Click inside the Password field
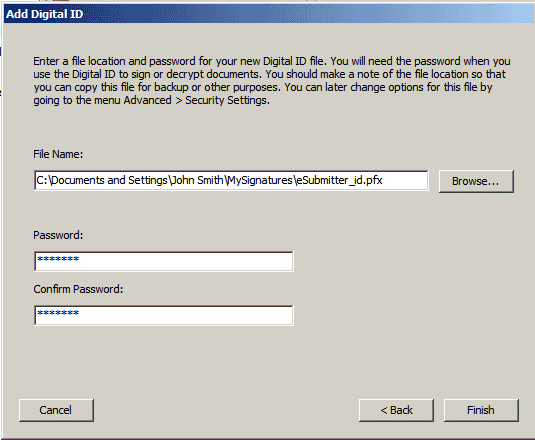535x440 pixels. [x=163, y=261]
